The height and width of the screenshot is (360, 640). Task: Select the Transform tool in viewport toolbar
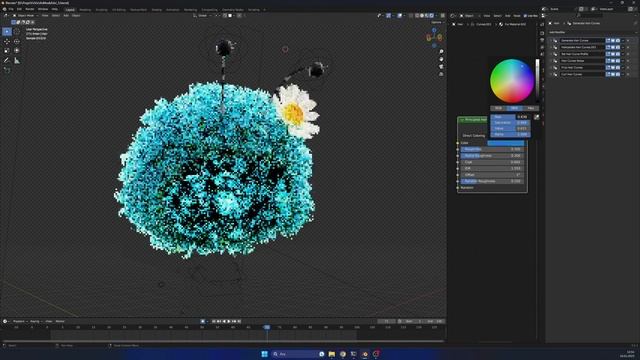click(x=17, y=51)
